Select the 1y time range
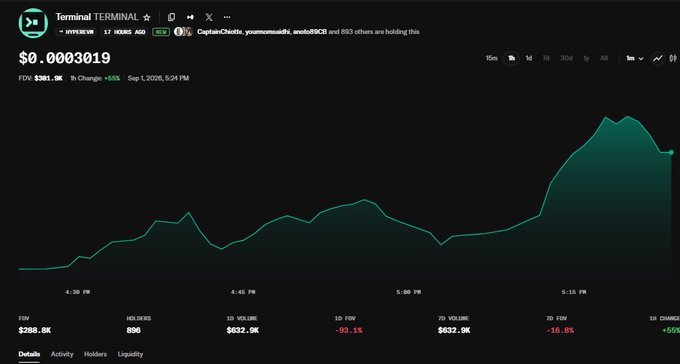Viewport: 680px width, 364px height. click(586, 58)
